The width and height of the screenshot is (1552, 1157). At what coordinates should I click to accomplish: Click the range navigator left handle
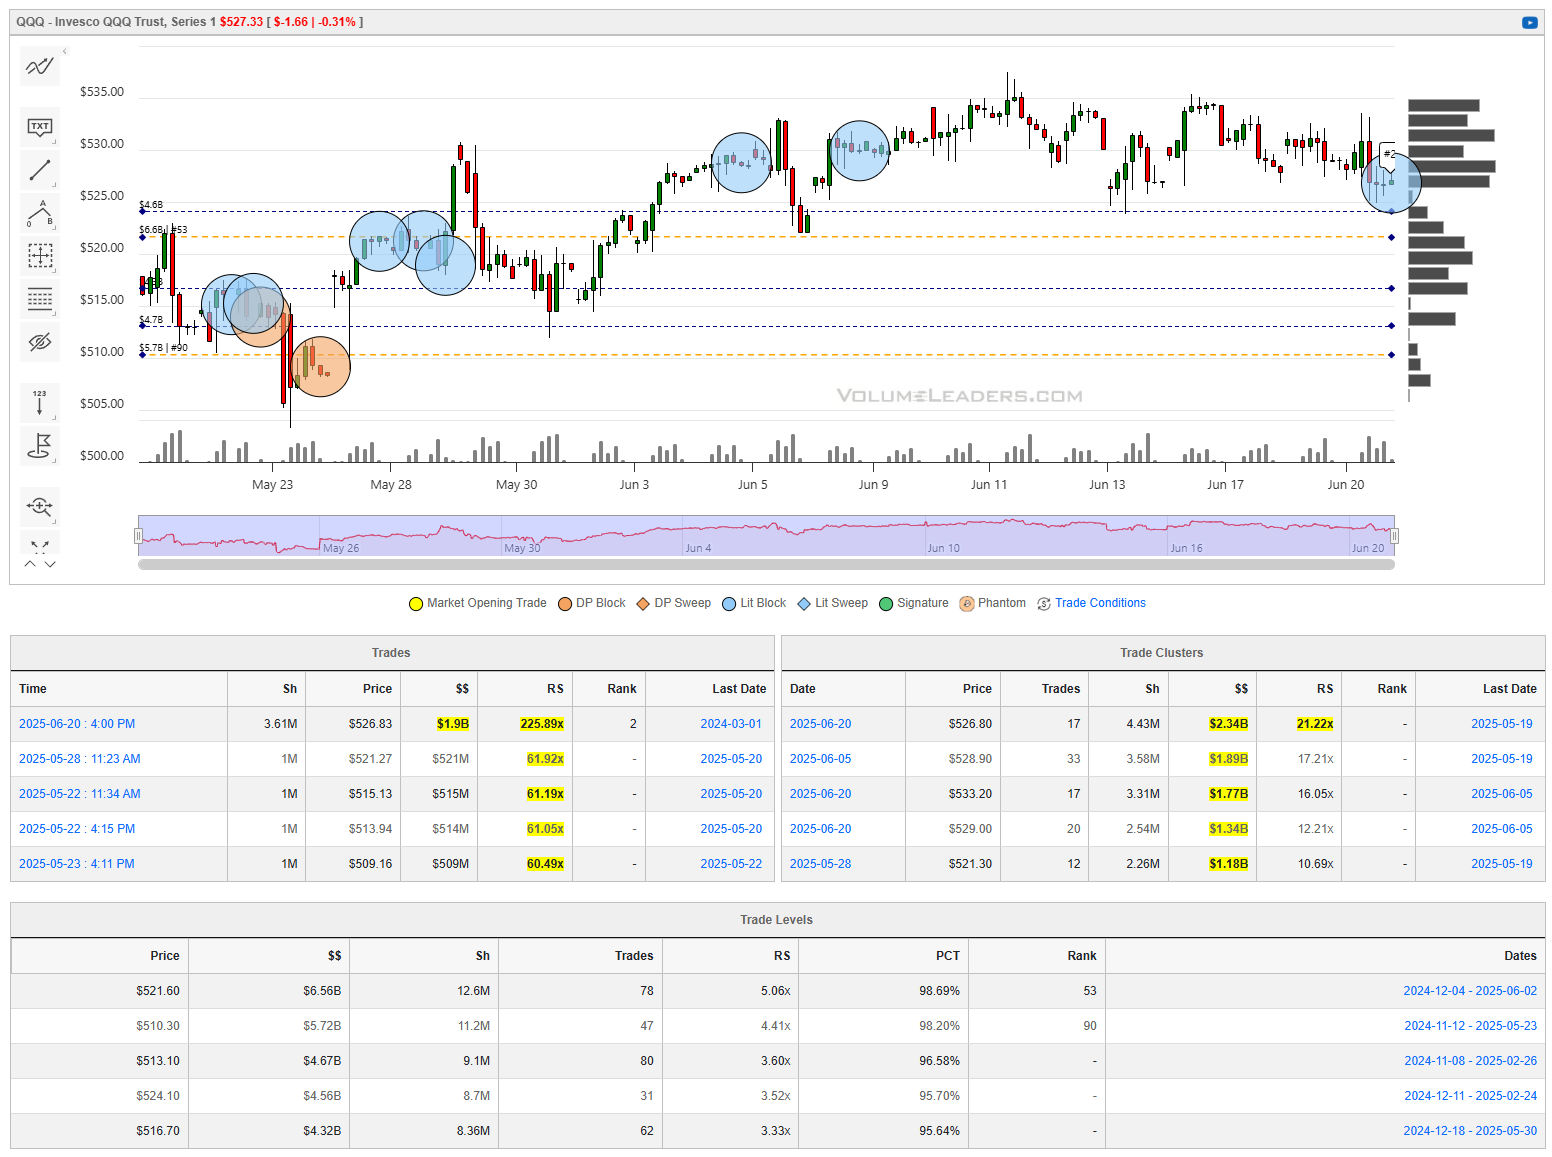tap(138, 536)
